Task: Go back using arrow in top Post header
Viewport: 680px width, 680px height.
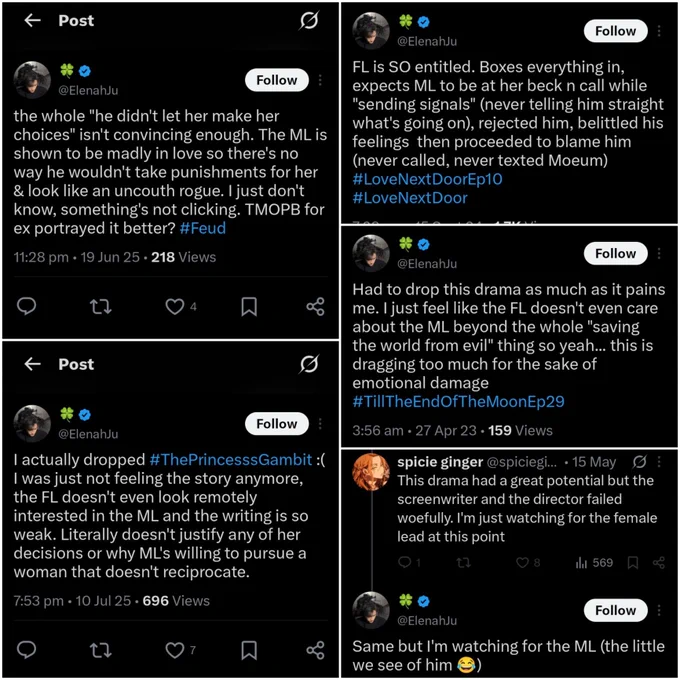Action: coord(33,20)
